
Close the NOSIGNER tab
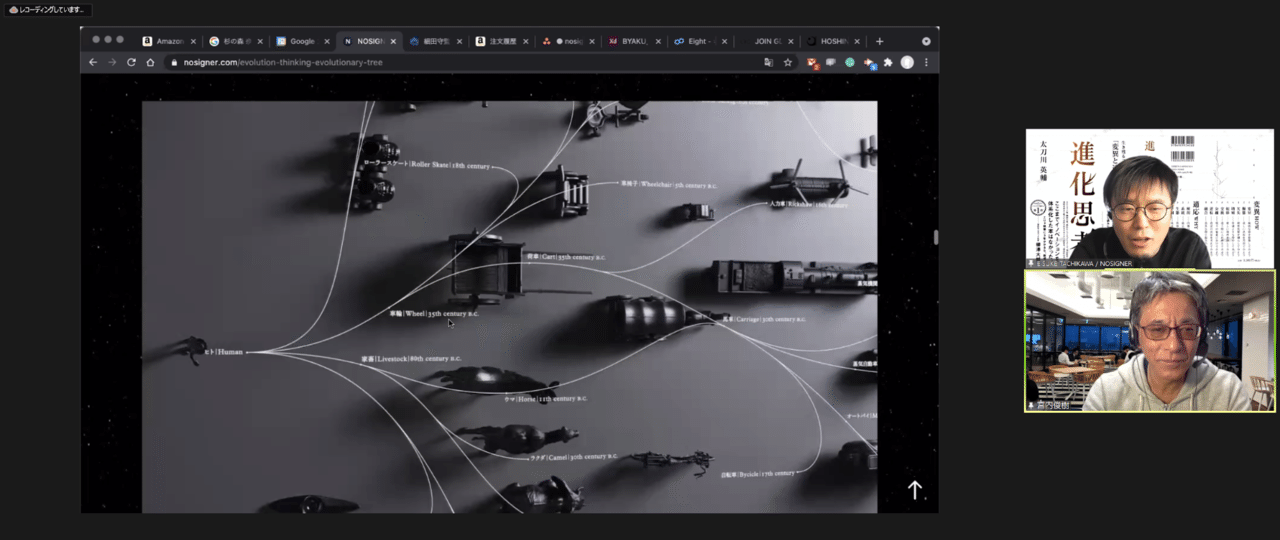coord(393,41)
